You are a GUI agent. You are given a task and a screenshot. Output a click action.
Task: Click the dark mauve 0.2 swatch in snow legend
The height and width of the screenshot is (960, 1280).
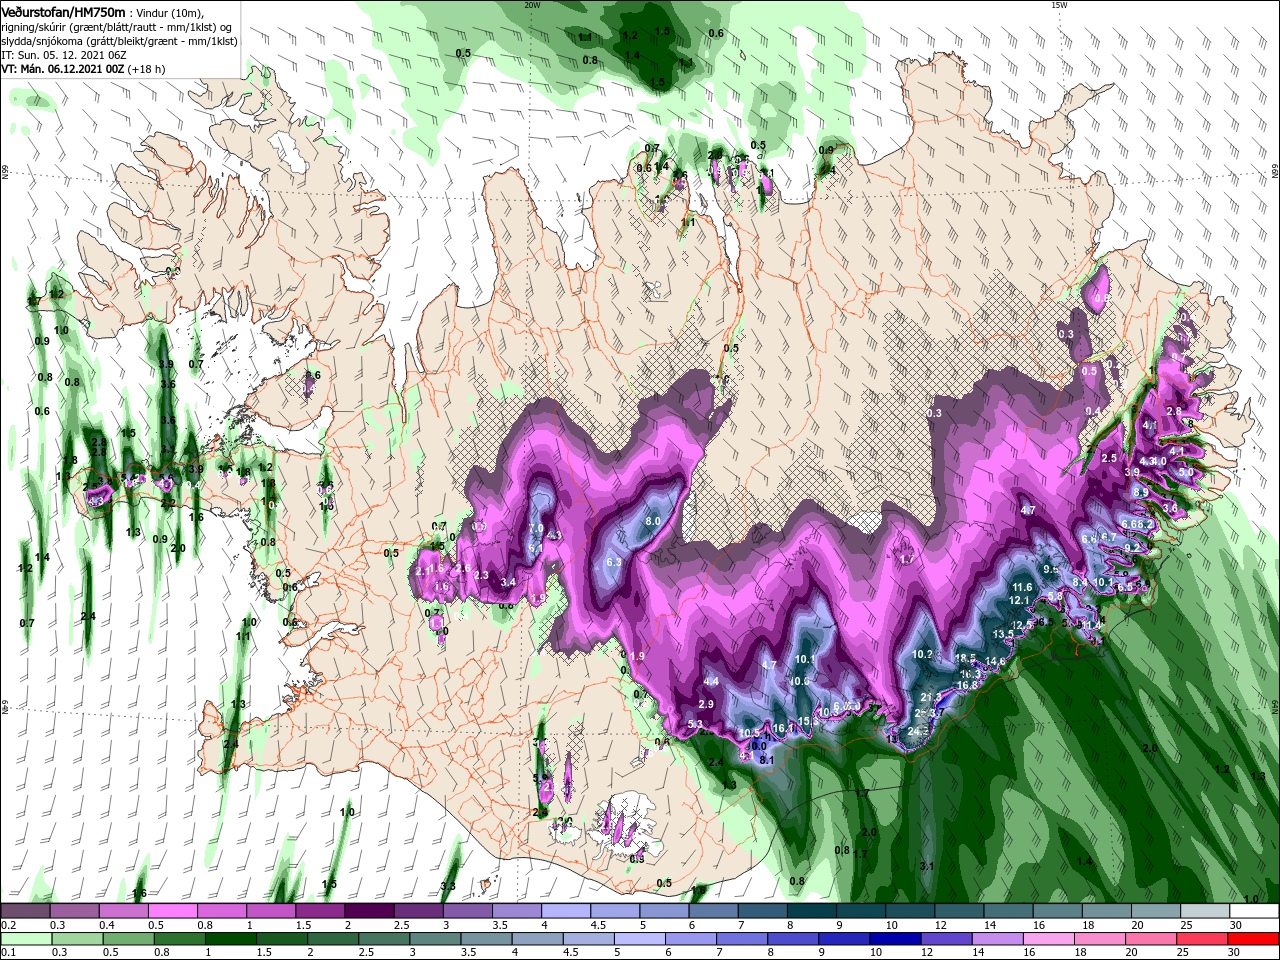(25, 911)
